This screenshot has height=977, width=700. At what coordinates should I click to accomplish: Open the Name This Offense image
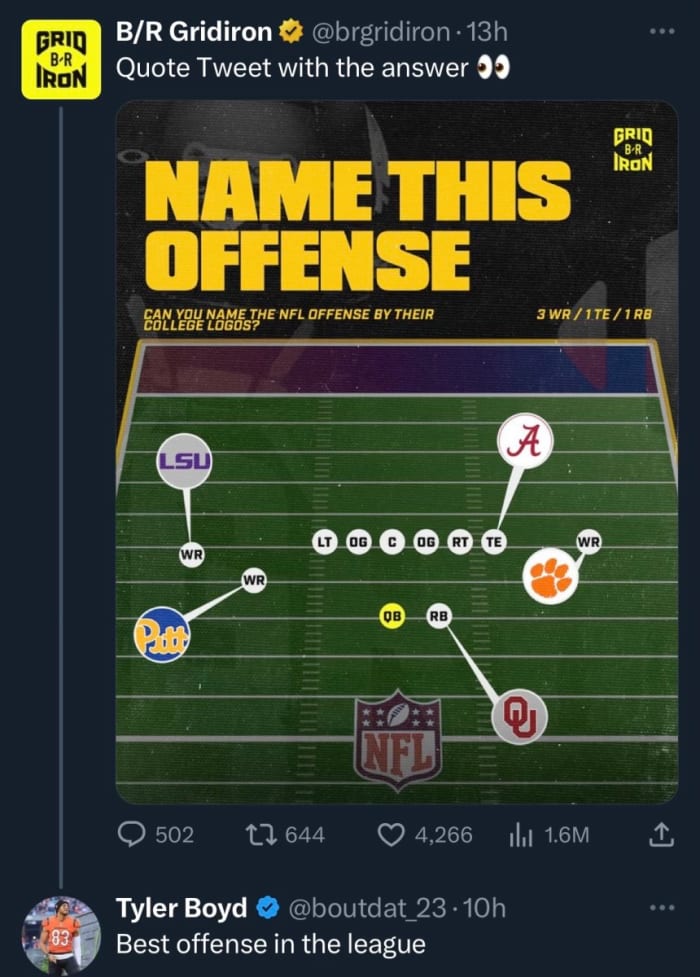coord(397,452)
